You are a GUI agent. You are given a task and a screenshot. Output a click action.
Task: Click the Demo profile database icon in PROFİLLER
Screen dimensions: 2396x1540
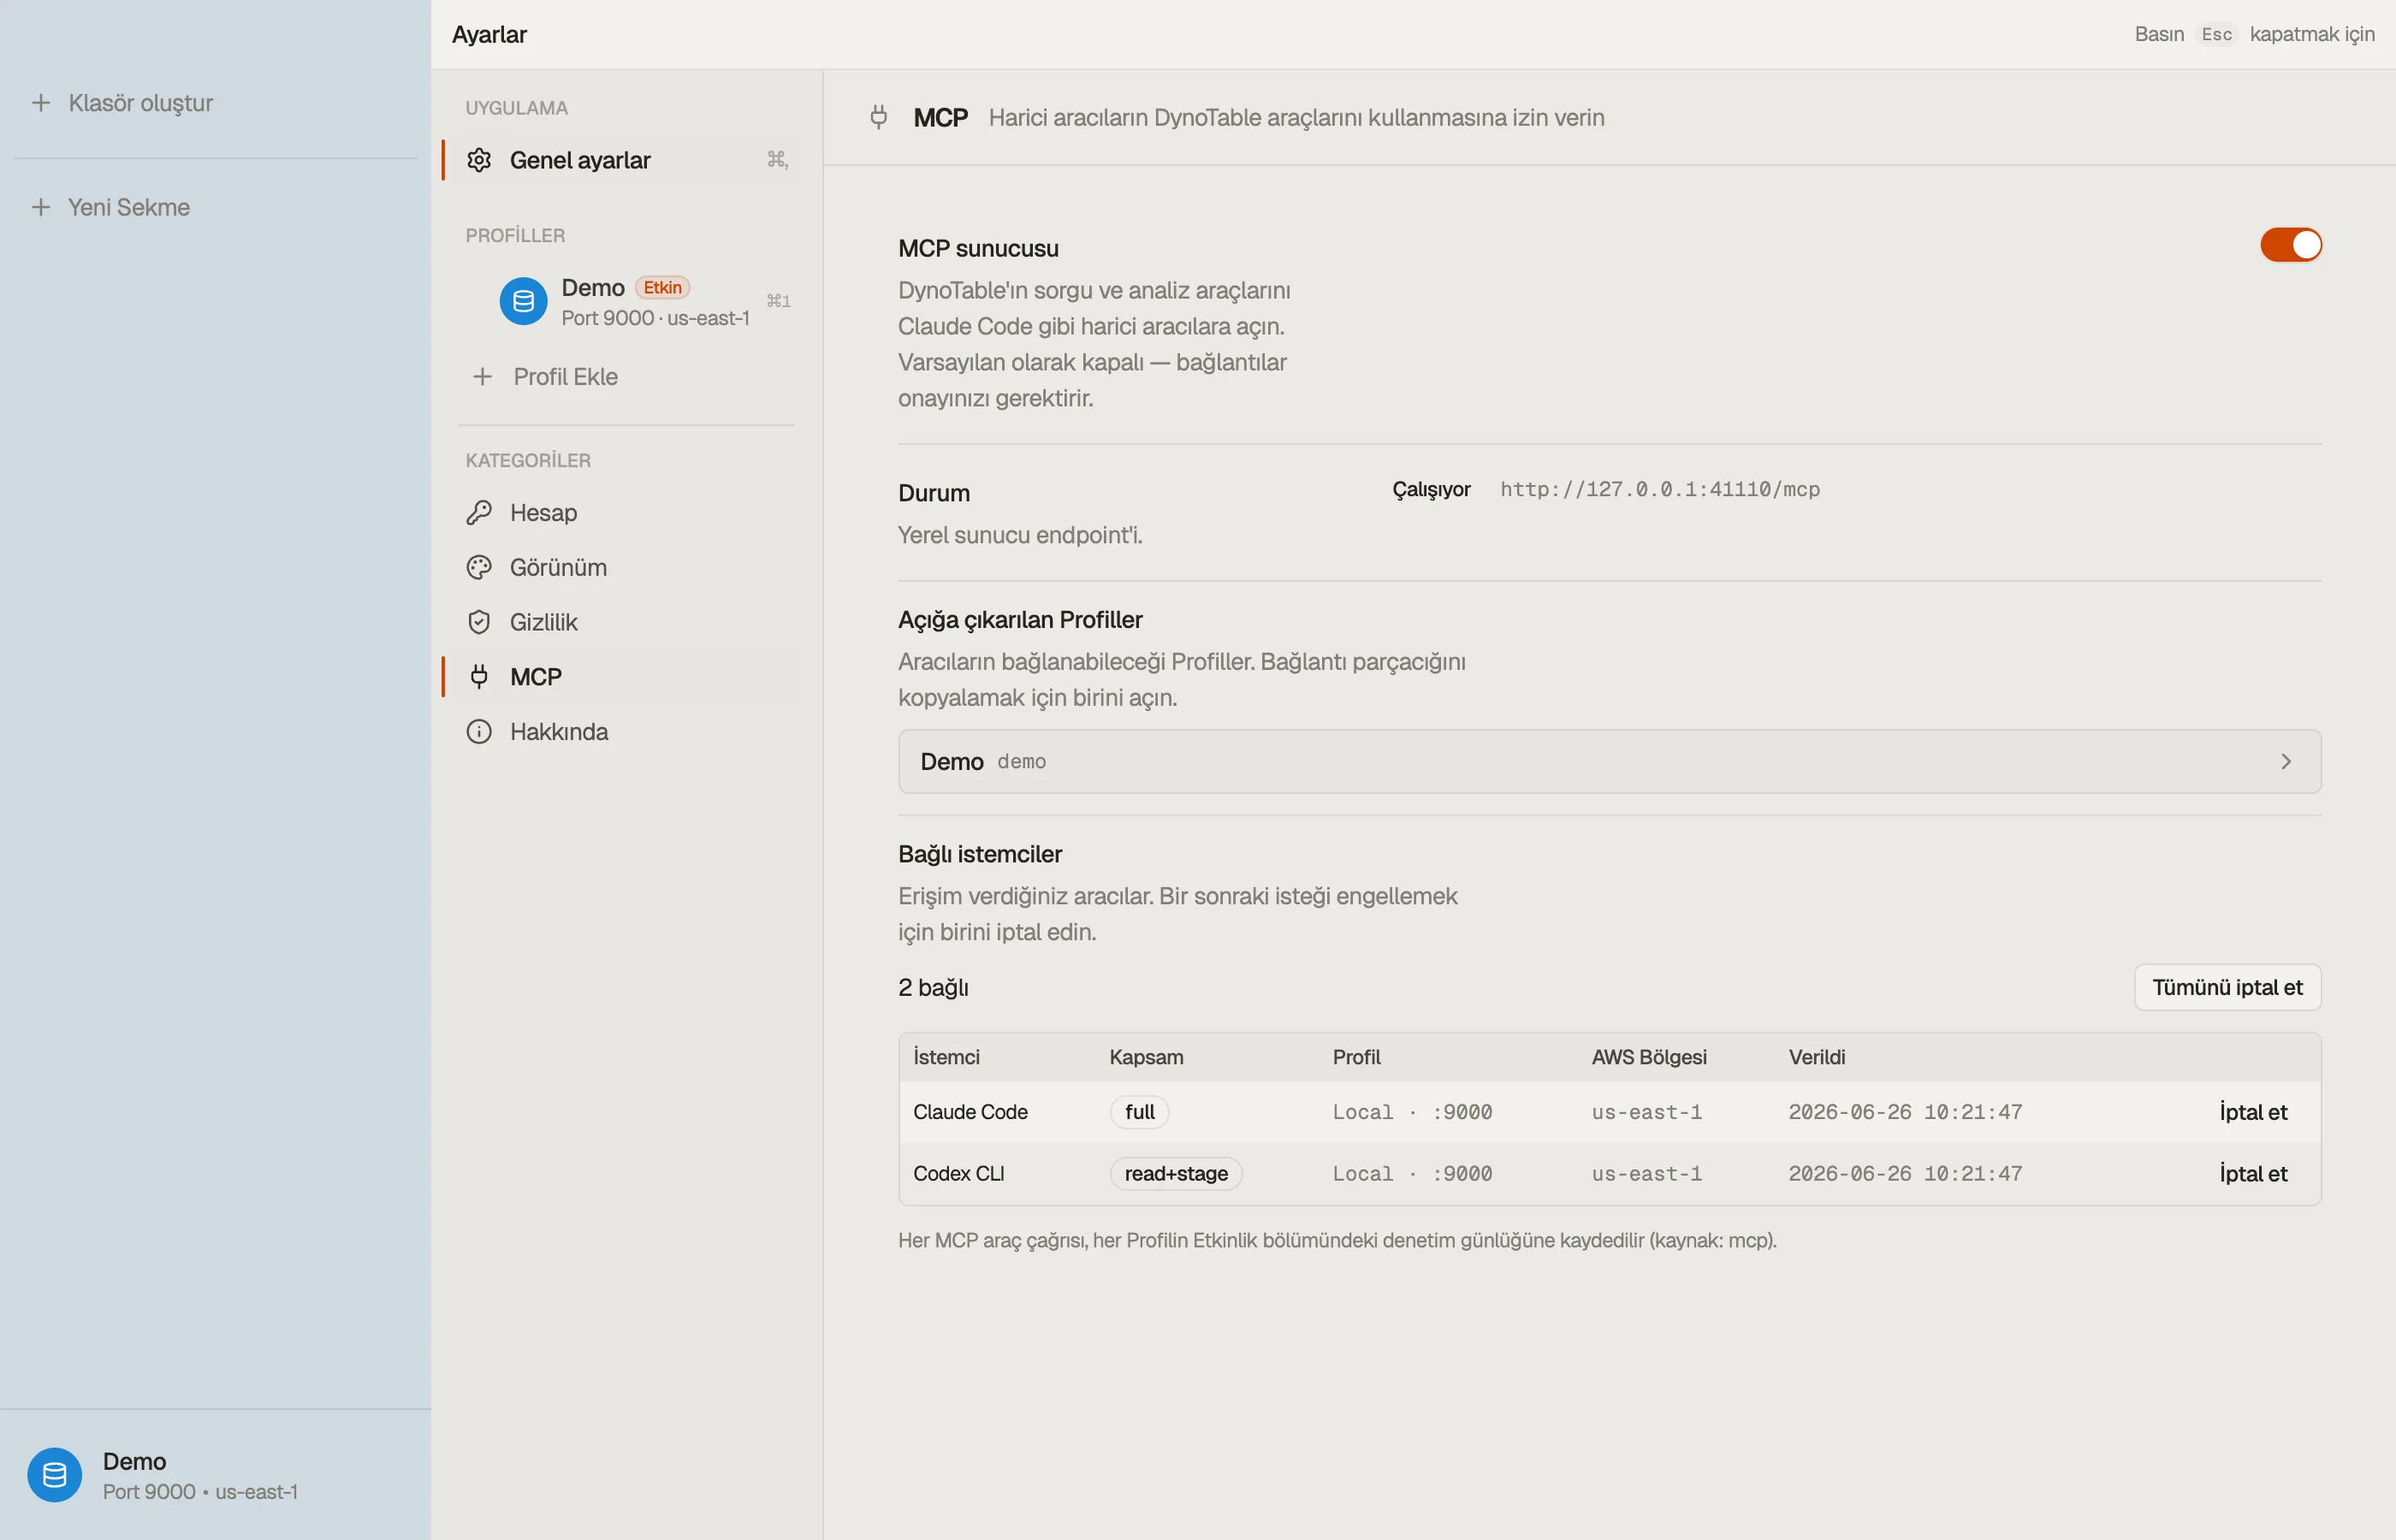tap(523, 301)
